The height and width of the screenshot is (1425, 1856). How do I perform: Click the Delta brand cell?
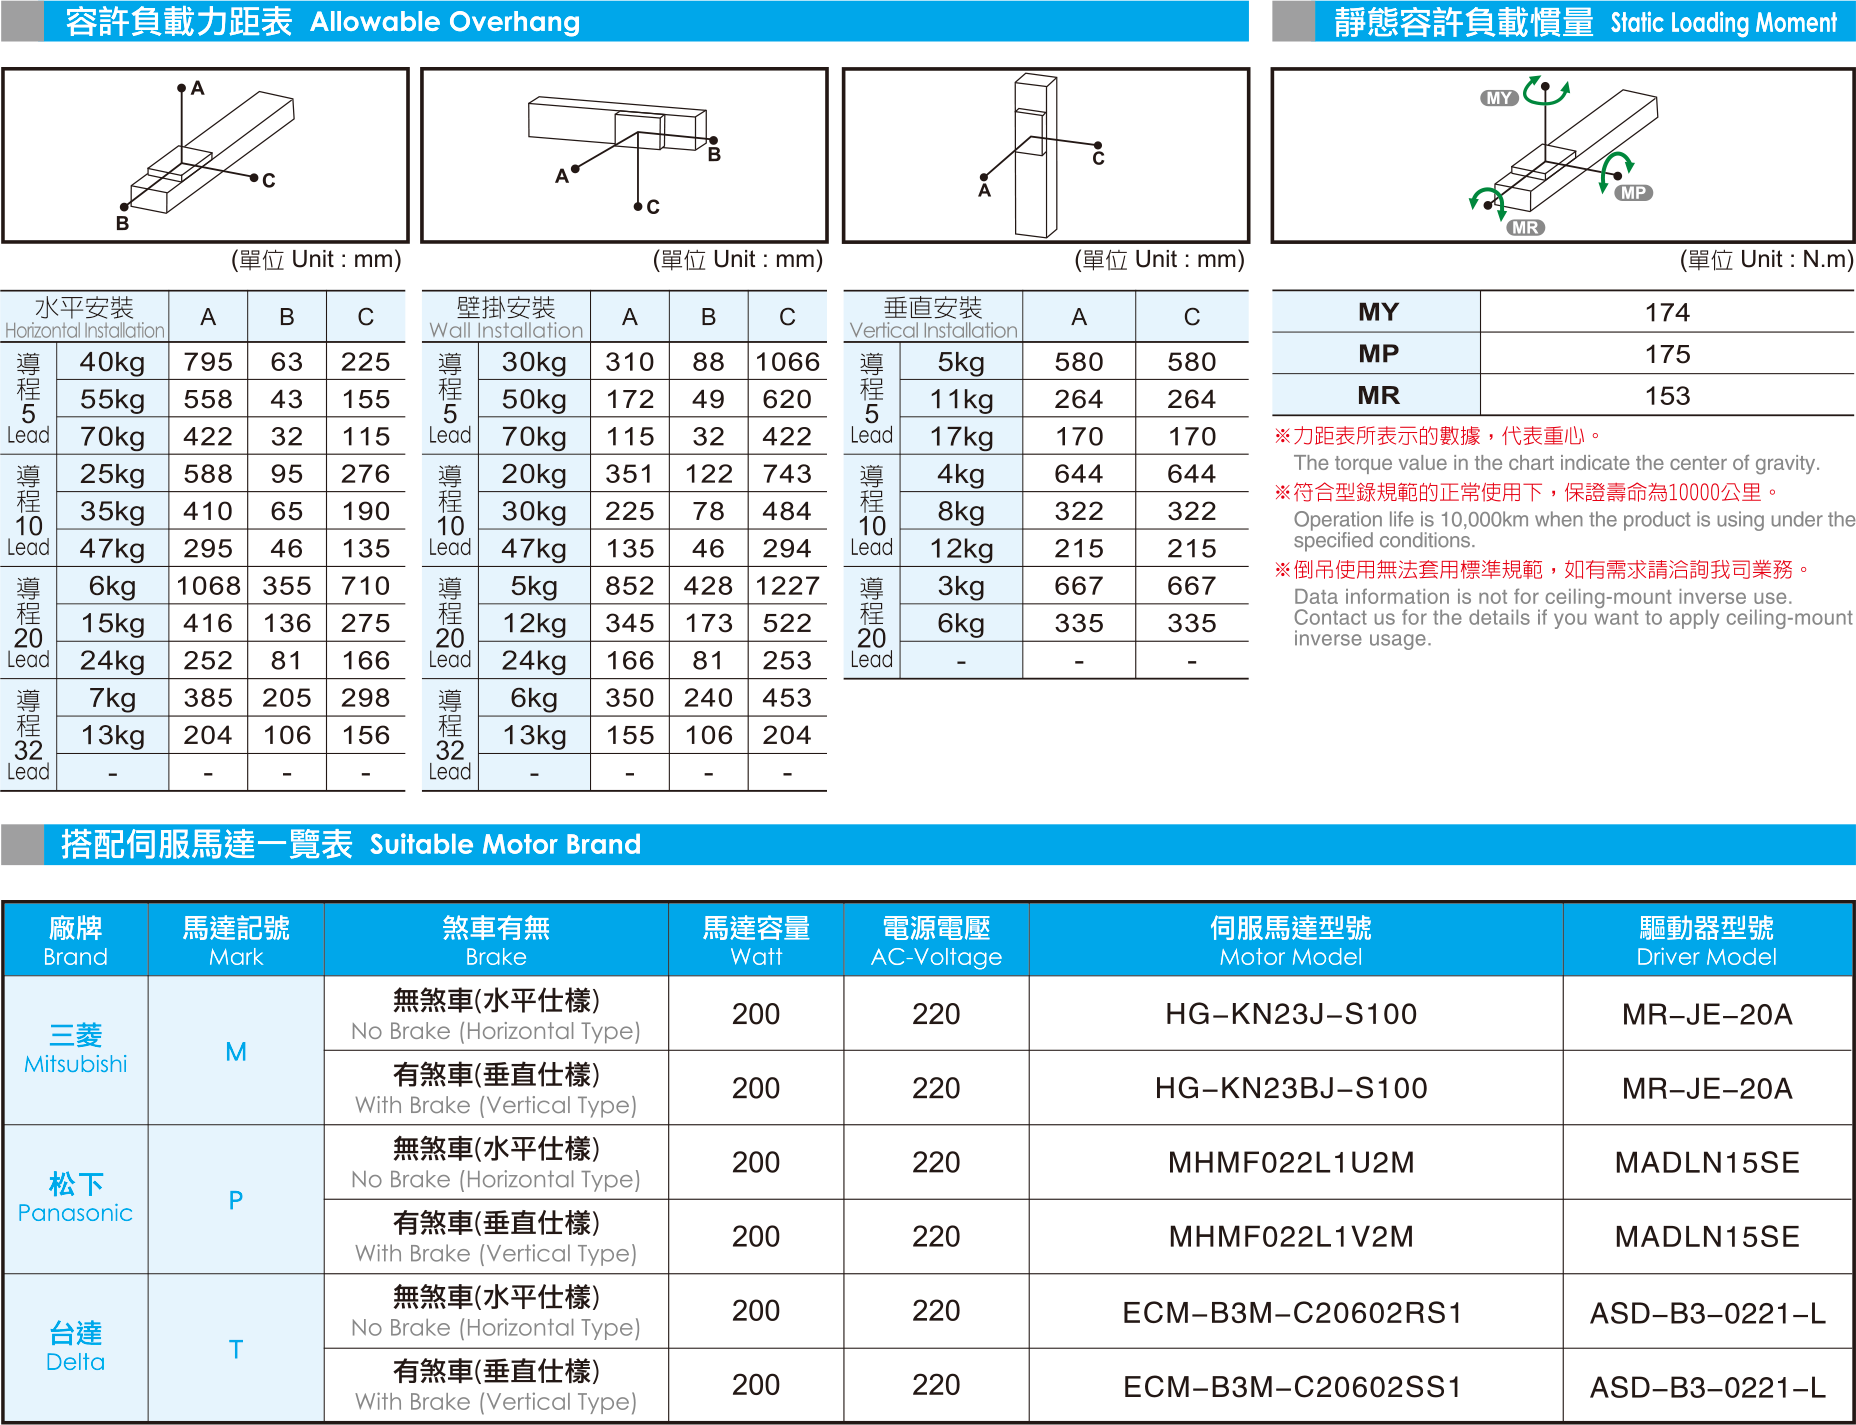click(76, 1347)
